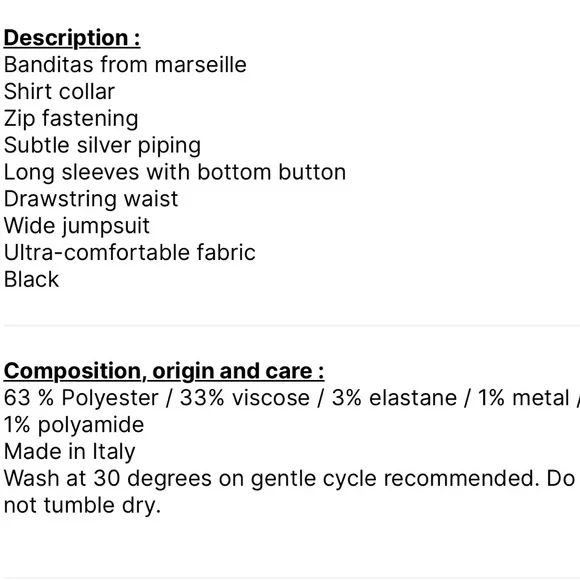Click the 3% elastane text
Viewport: 580px width, 580px height.
tap(394, 398)
